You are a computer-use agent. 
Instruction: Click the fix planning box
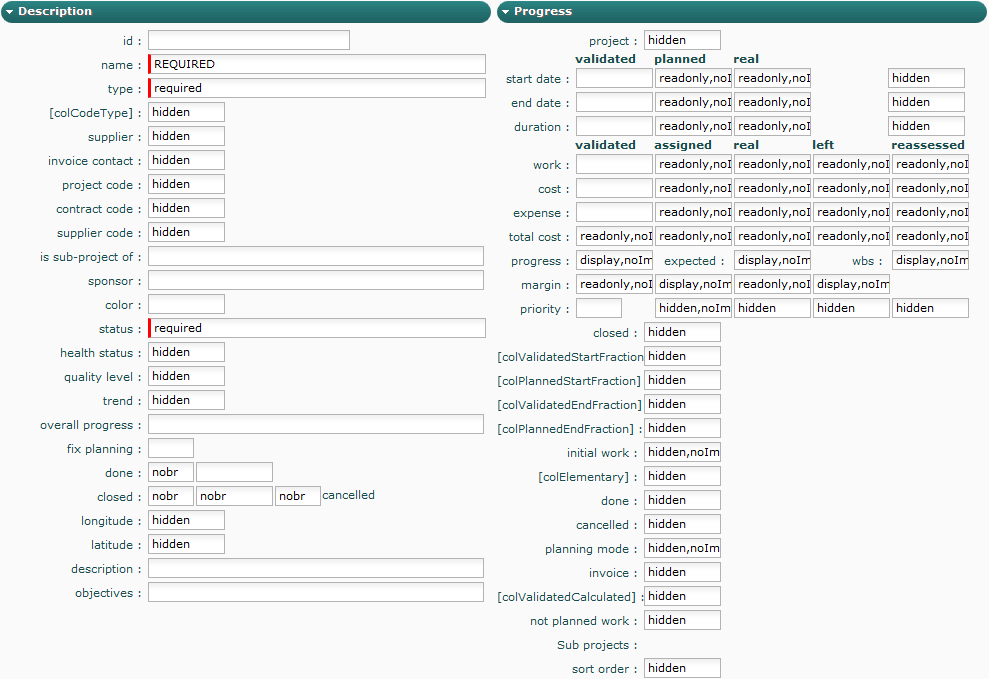[170, 448]
